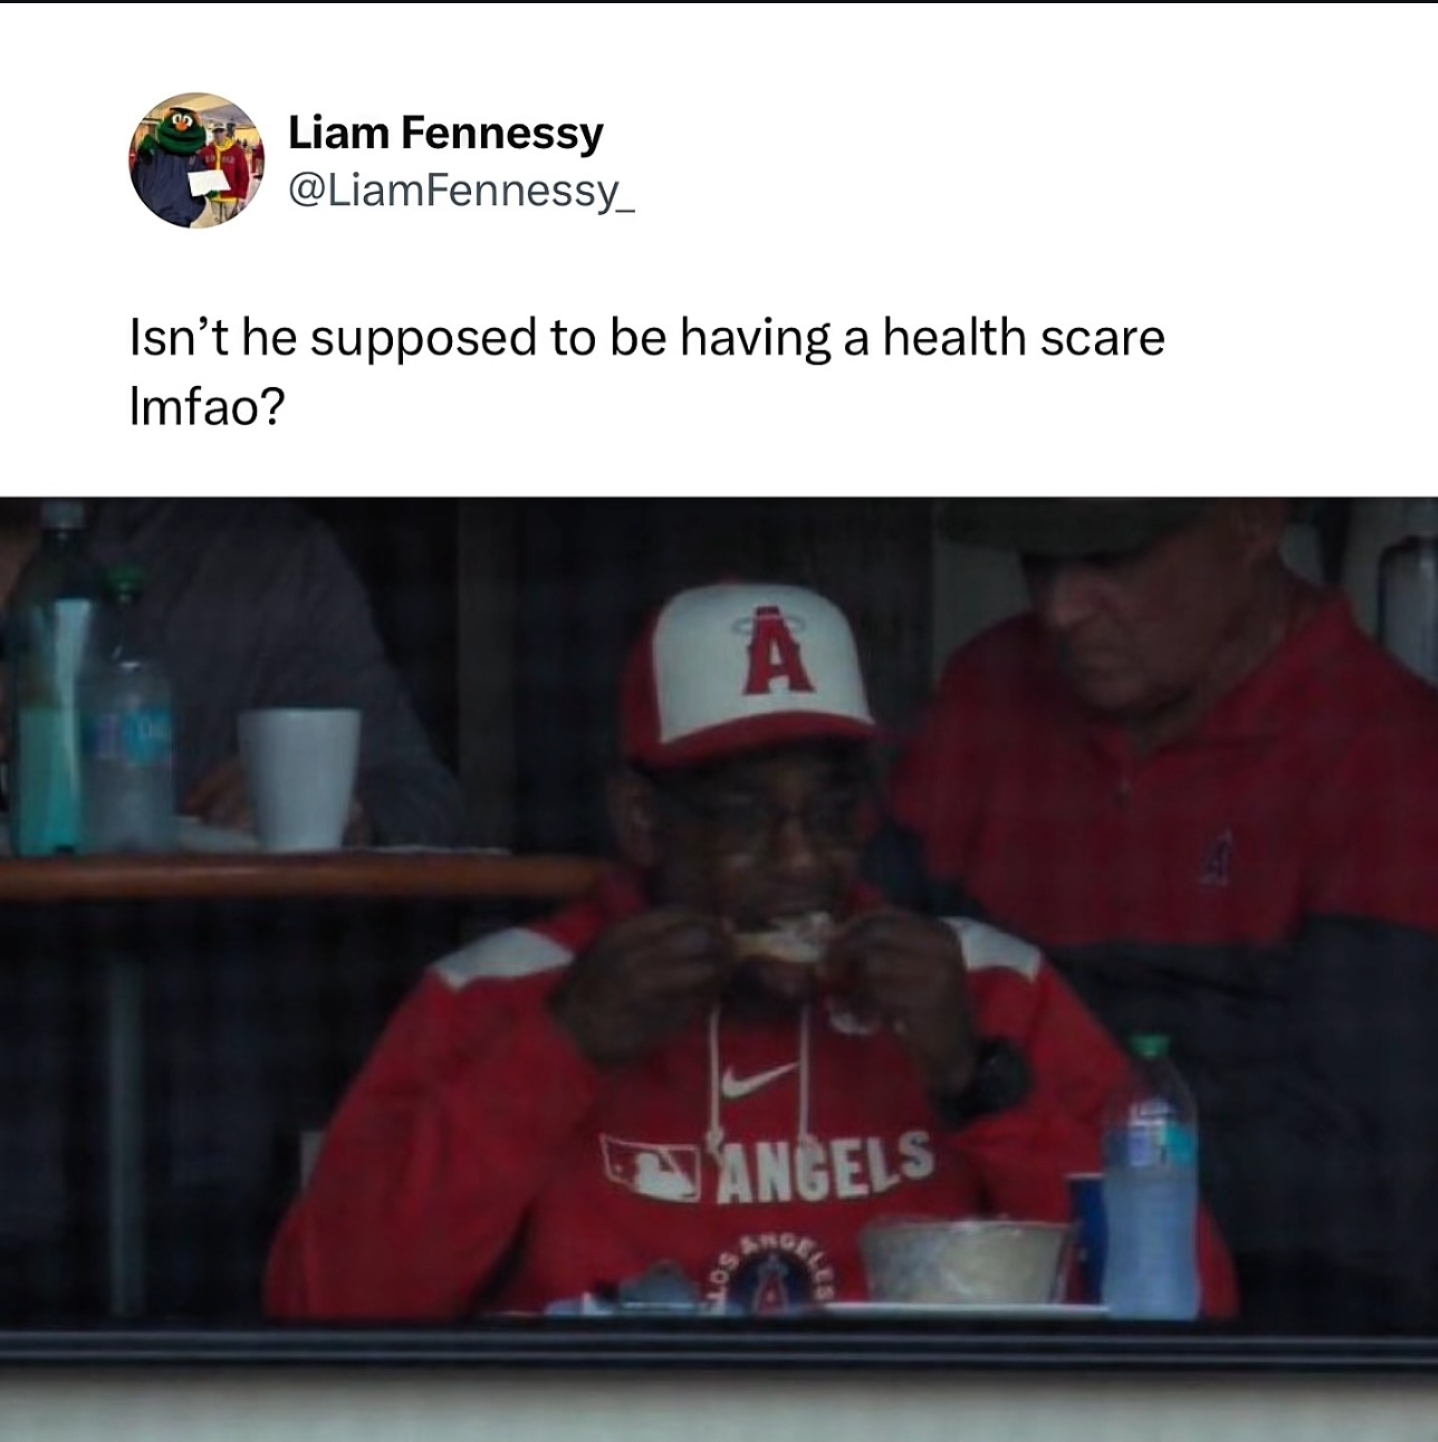Open the @LiamFennessy_ handle link
1438x1442 pixels.
coord(461,189)
